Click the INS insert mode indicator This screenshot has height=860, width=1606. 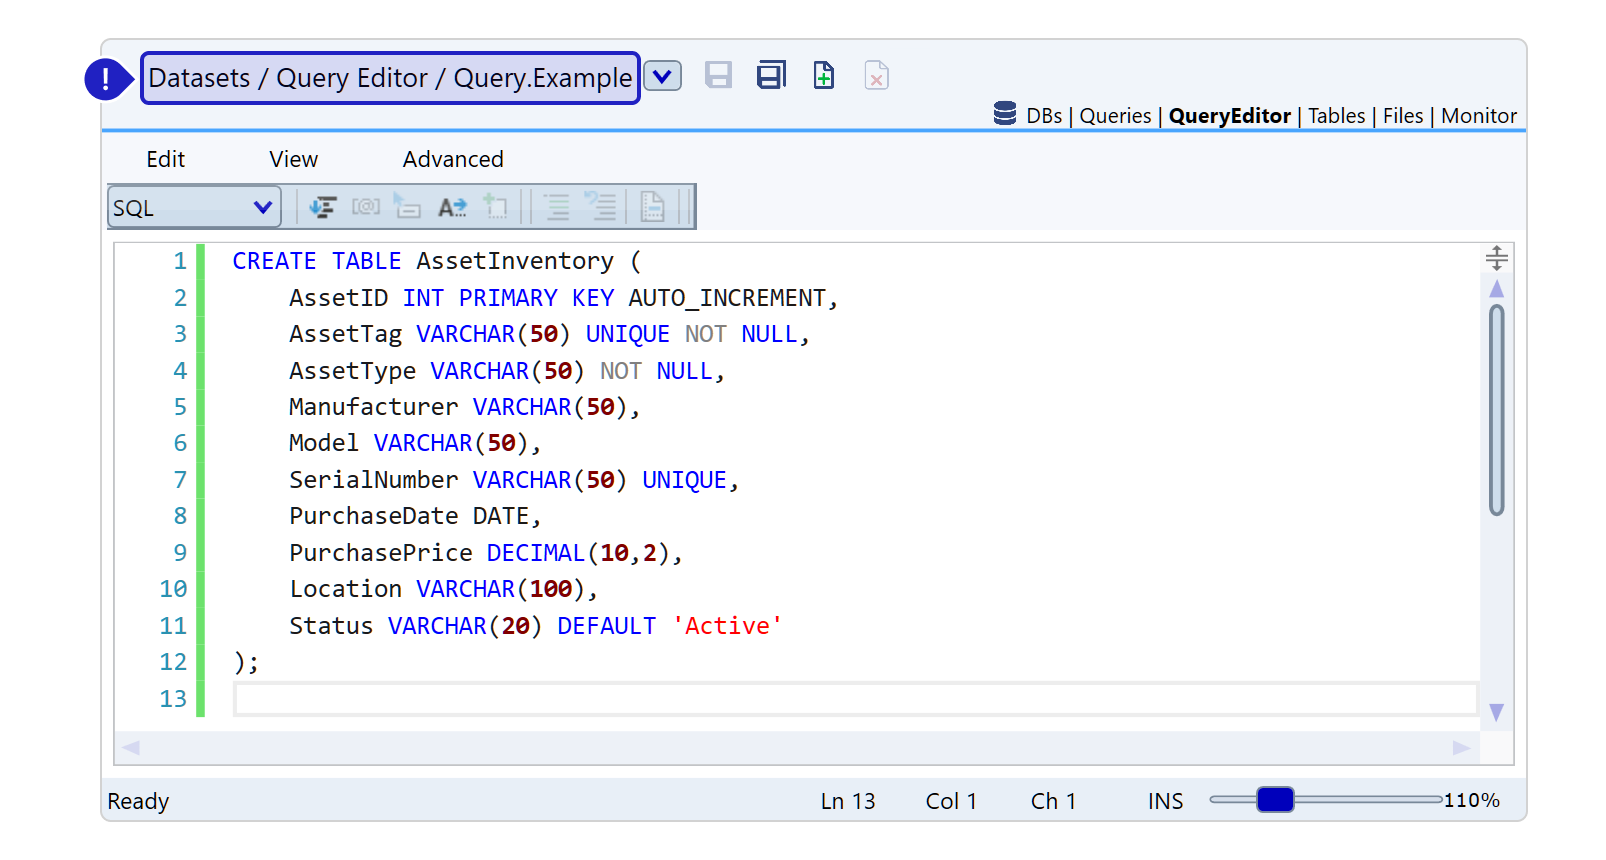click(1165, 801)
